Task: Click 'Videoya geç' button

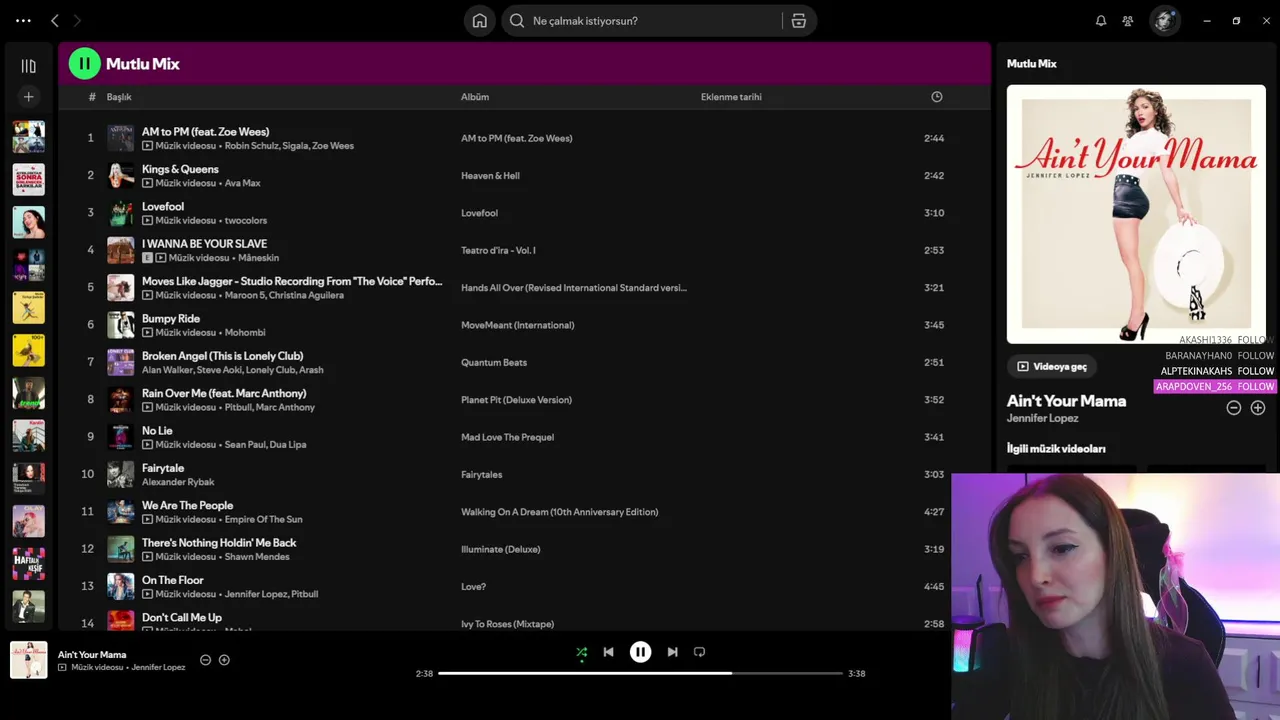Action: click(1051, 366)
